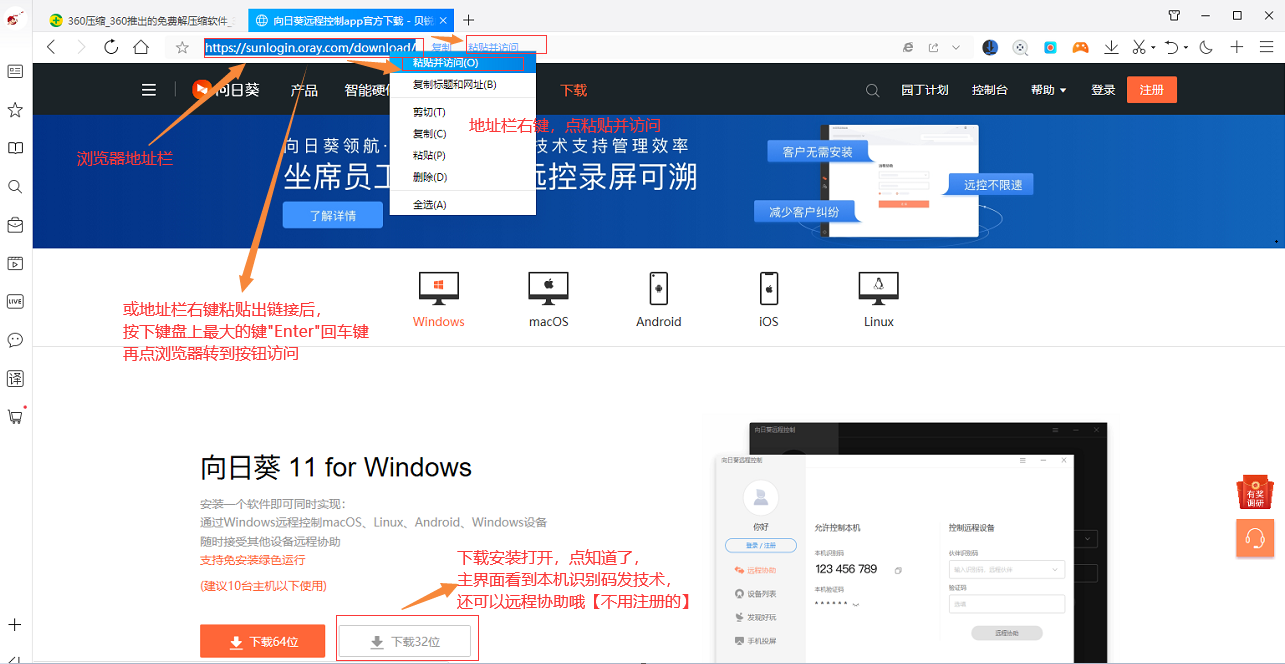
Task: Click the undo closed tab icon
Action: [1173, 47]
